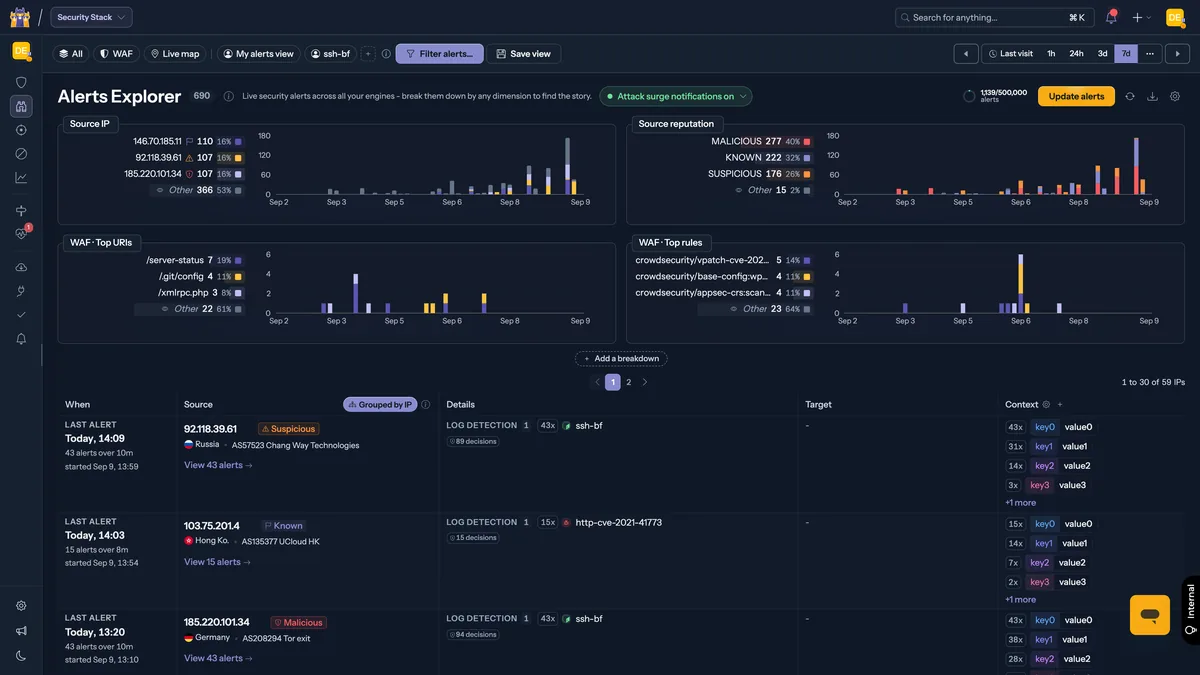1200x675 pixels.
Task: Click the checkmark sidebar icon
Action: pyautogui.click(x=21, y=315)
